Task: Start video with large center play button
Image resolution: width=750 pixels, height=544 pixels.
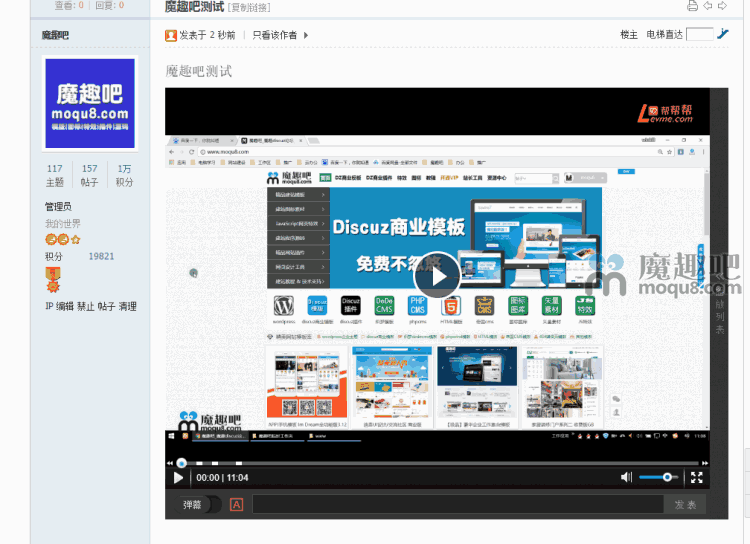Action: click(x=437, y=276)
